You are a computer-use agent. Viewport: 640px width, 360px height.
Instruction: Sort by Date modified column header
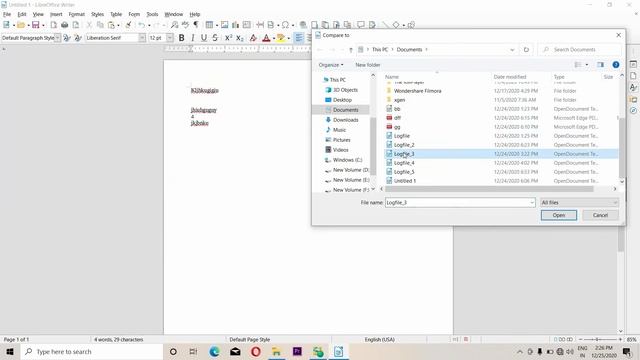pos(510,77)
